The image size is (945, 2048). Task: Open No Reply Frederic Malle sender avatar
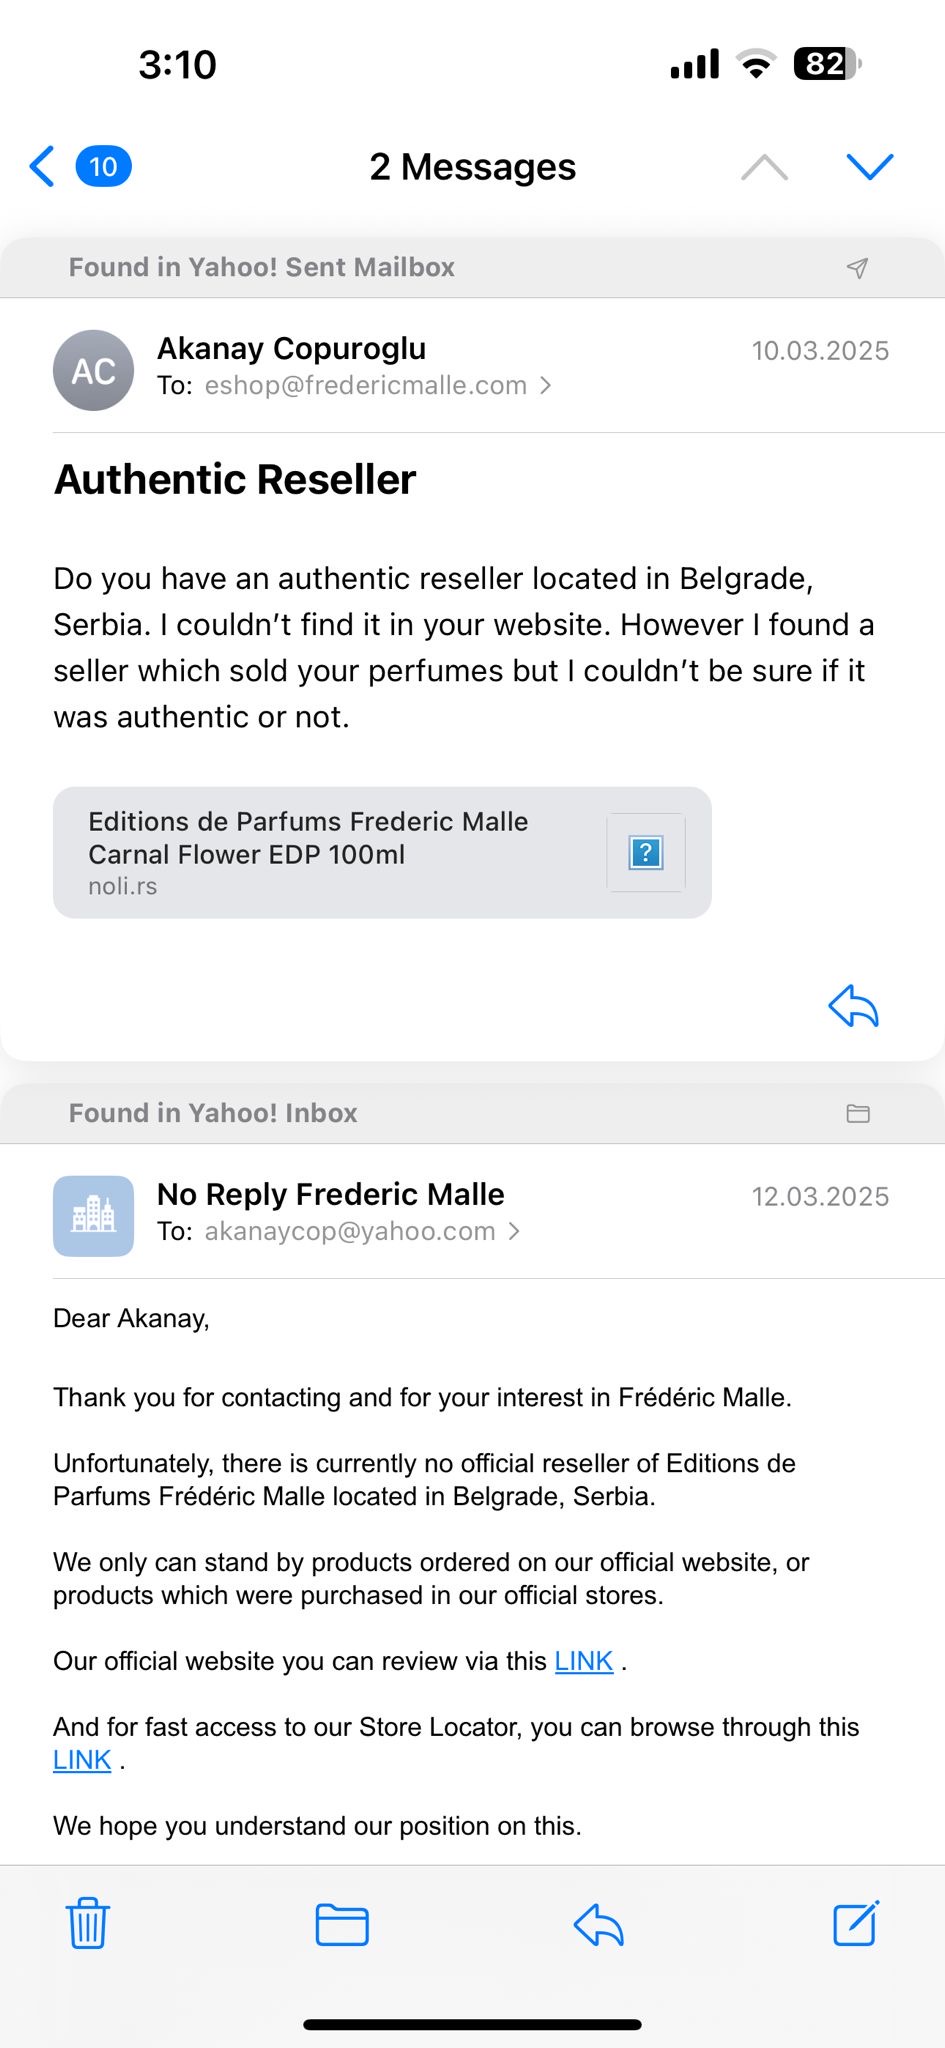pyautogui.click(x=93, y=1216)
